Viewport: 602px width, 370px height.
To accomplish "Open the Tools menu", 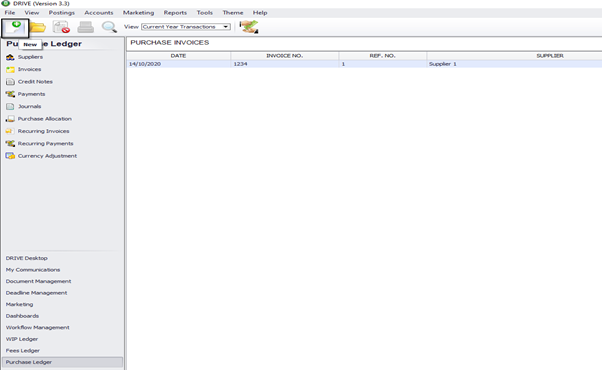I will tap(205, 13).
